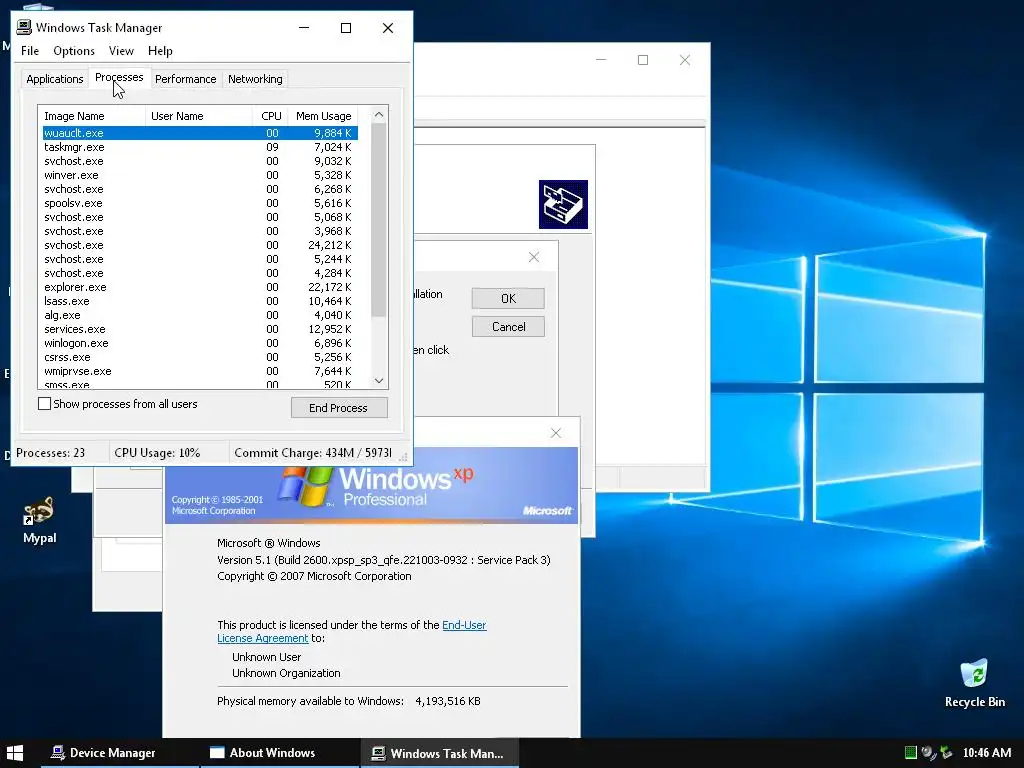The width and height of the screenshot is (1024, 768).
Task: Open the End-User License Agreement link
Action: 352,632
